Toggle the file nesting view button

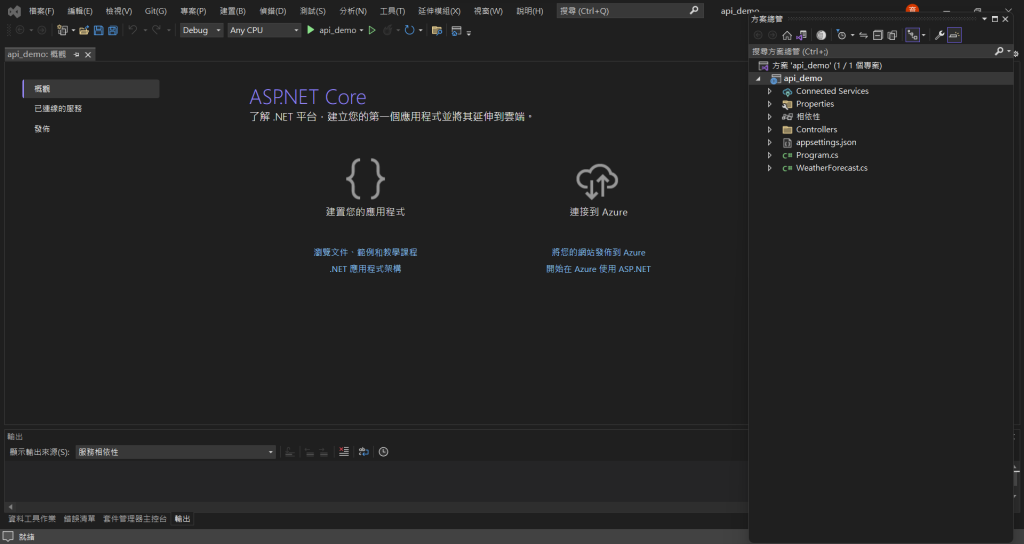coord(912,35)
